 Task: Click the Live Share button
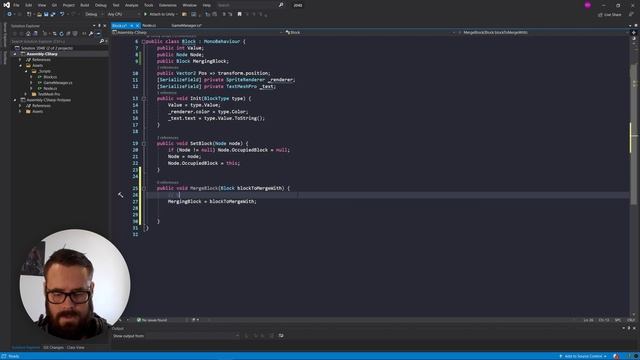click(x=610, y=15)
